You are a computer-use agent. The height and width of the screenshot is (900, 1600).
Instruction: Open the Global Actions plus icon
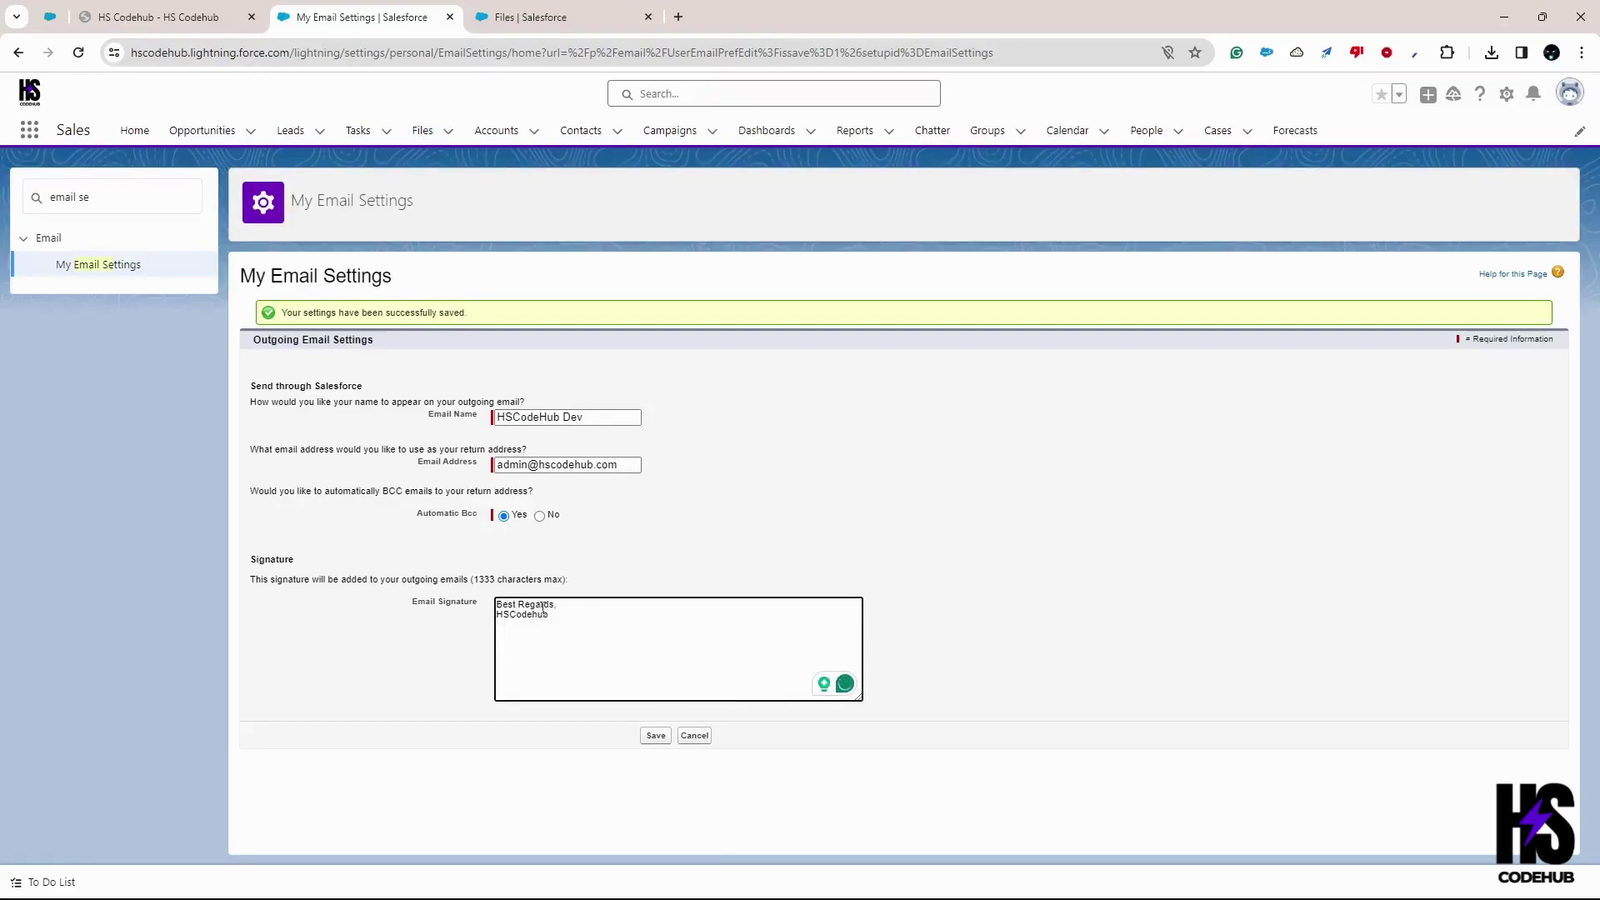coord(1428,94)
